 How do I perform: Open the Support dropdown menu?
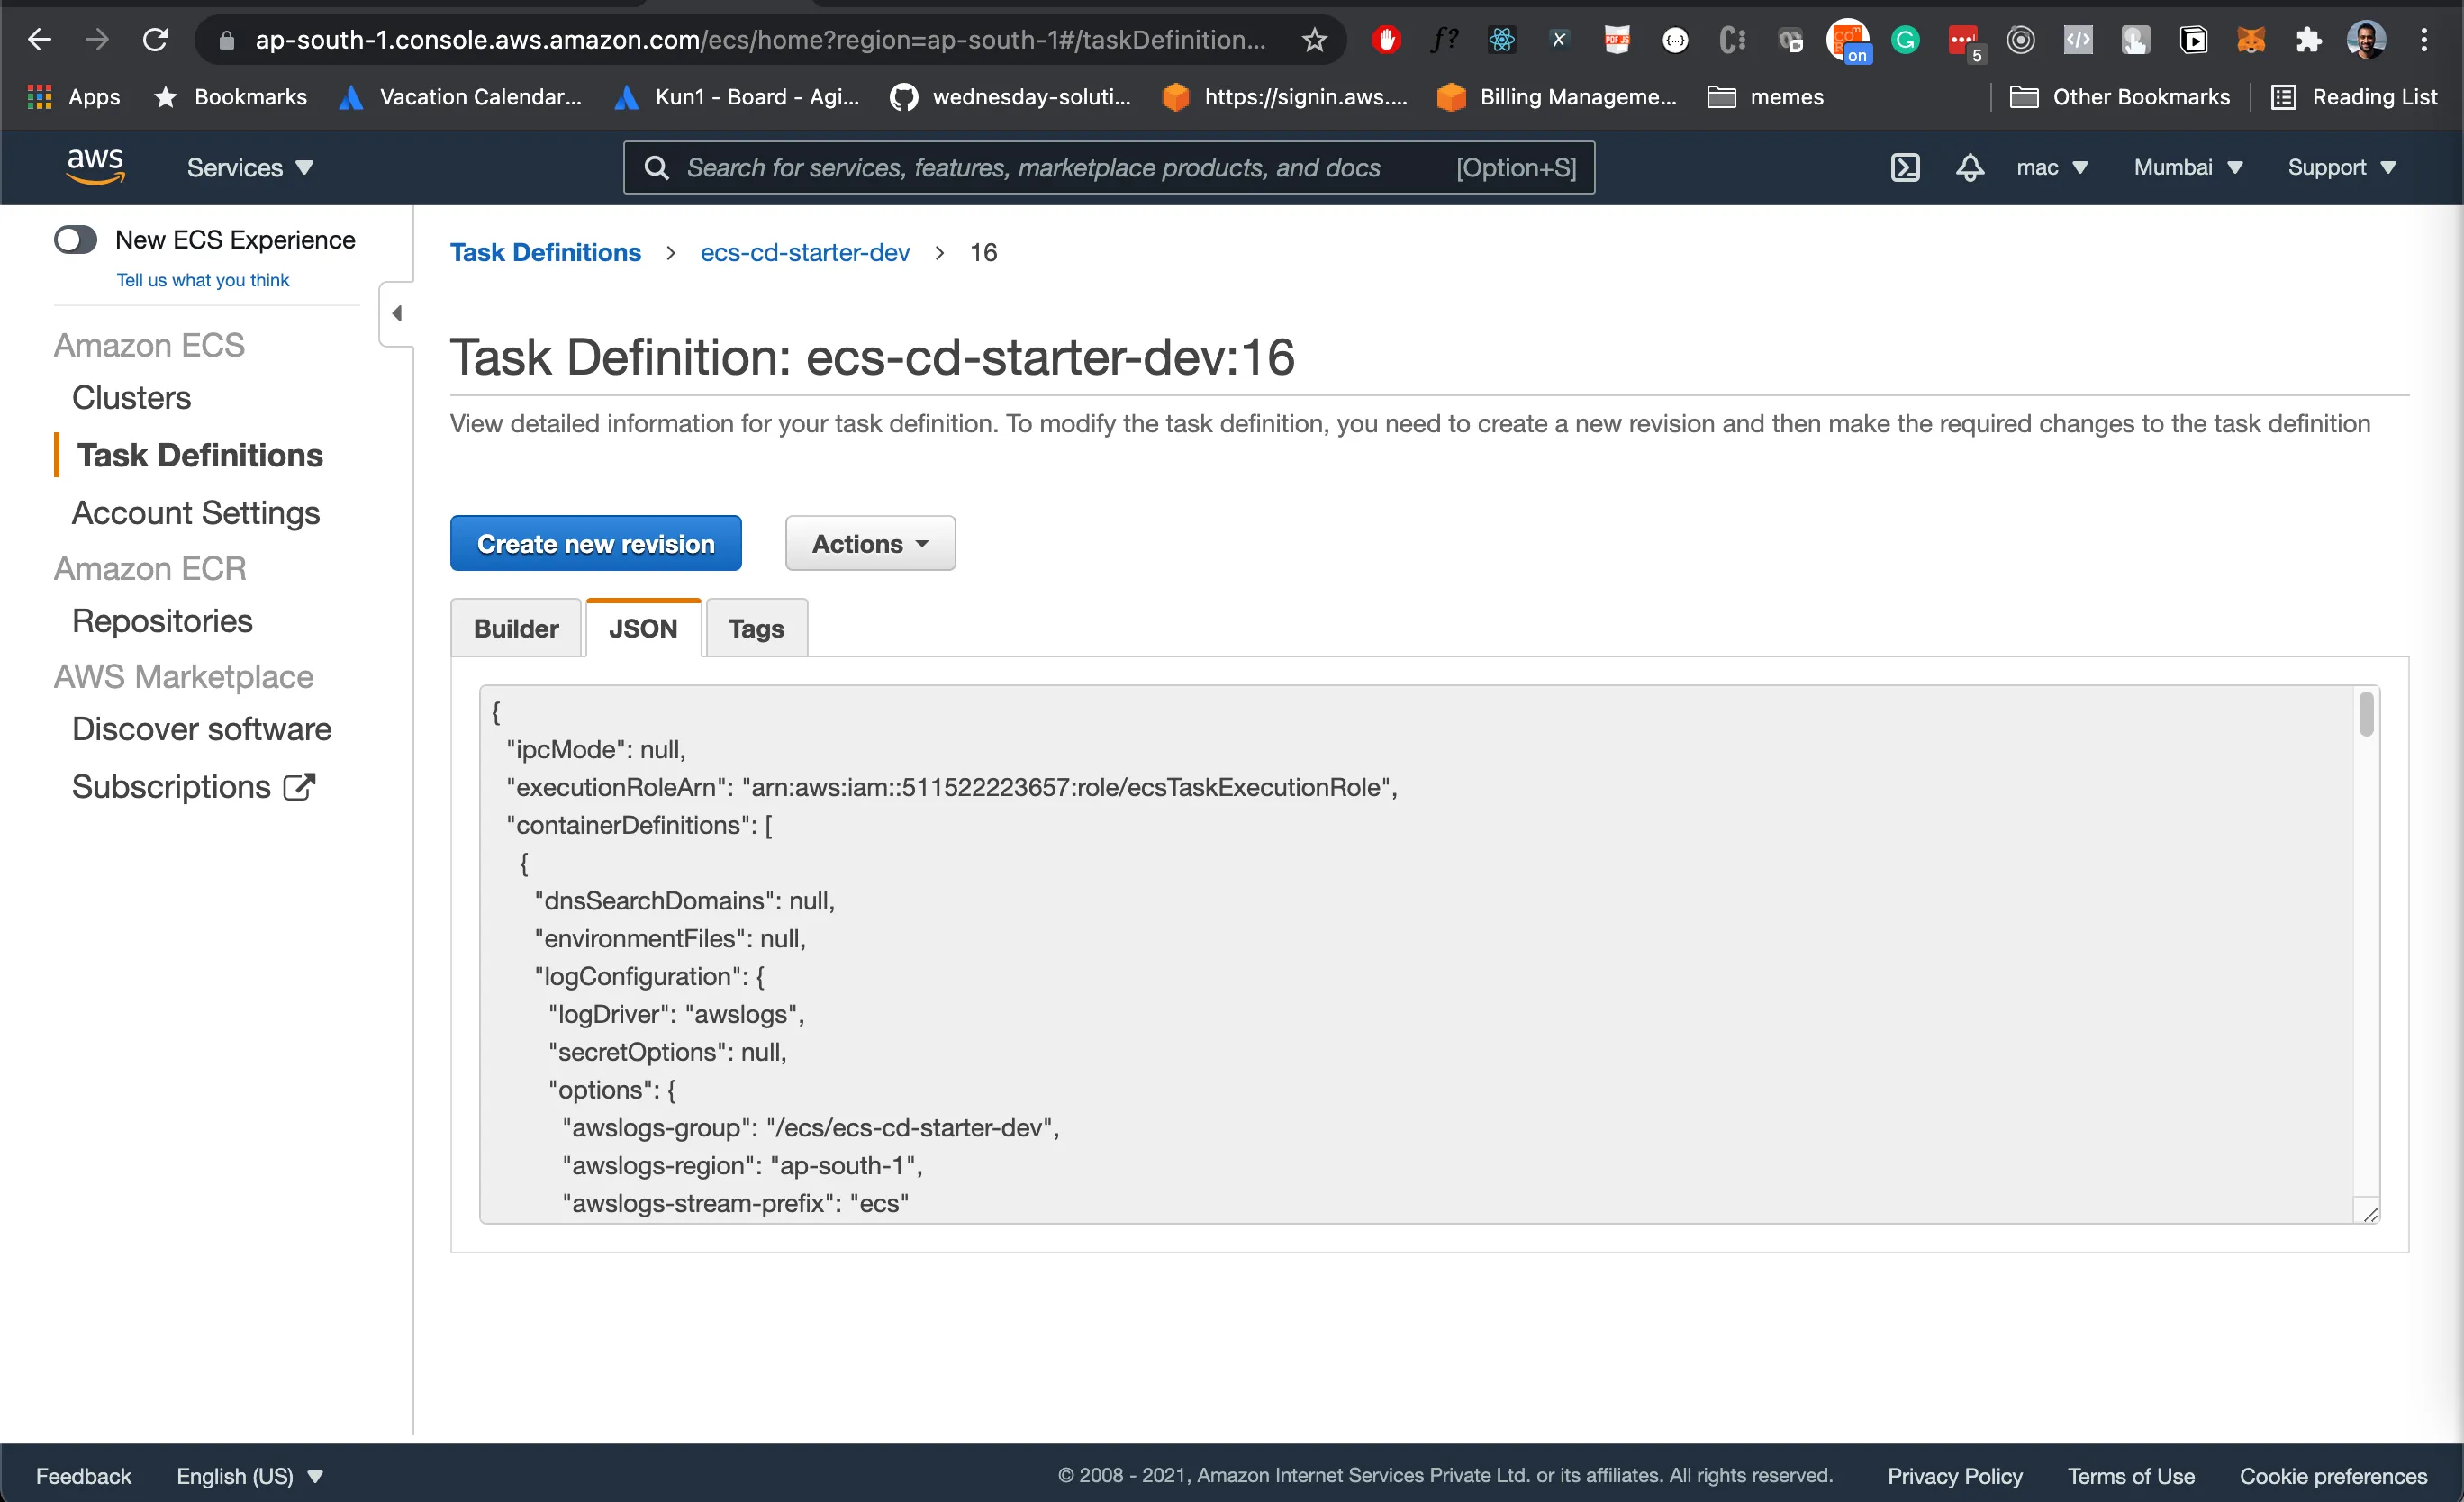click(2342, 167)
